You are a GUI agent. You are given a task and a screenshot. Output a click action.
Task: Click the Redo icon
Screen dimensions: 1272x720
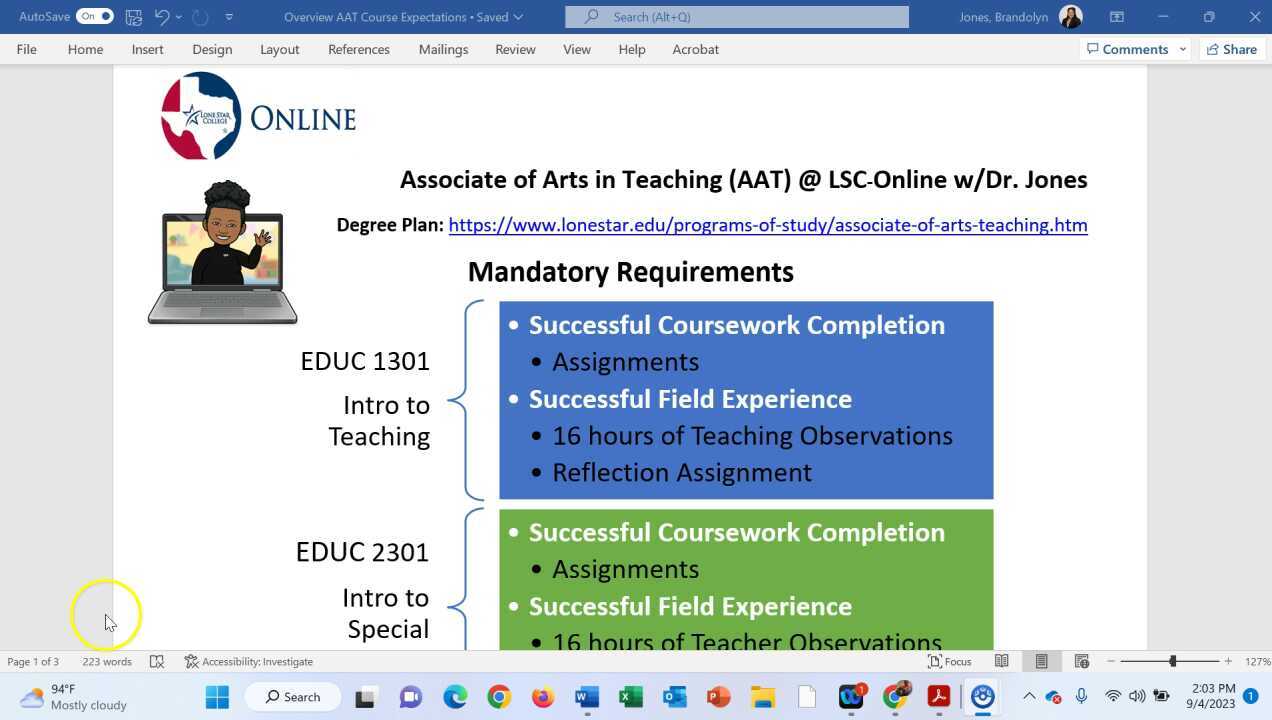tap(199, 17)
